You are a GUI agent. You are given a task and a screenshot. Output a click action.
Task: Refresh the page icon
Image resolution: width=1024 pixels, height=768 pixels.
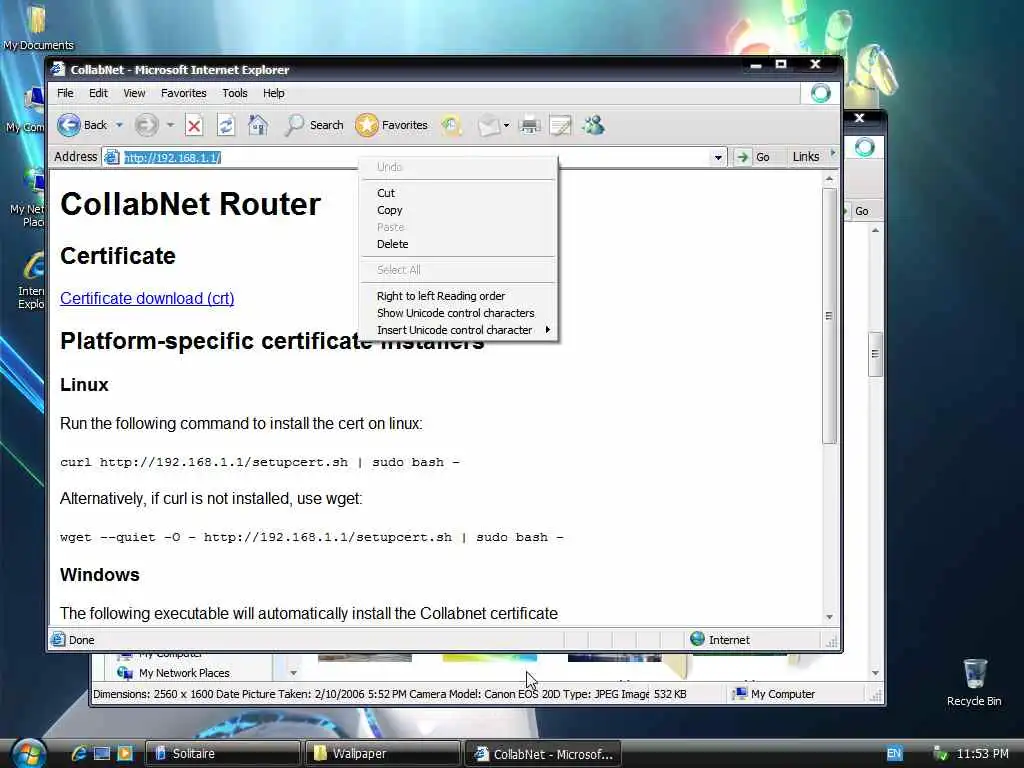click(x=226, y=125)
